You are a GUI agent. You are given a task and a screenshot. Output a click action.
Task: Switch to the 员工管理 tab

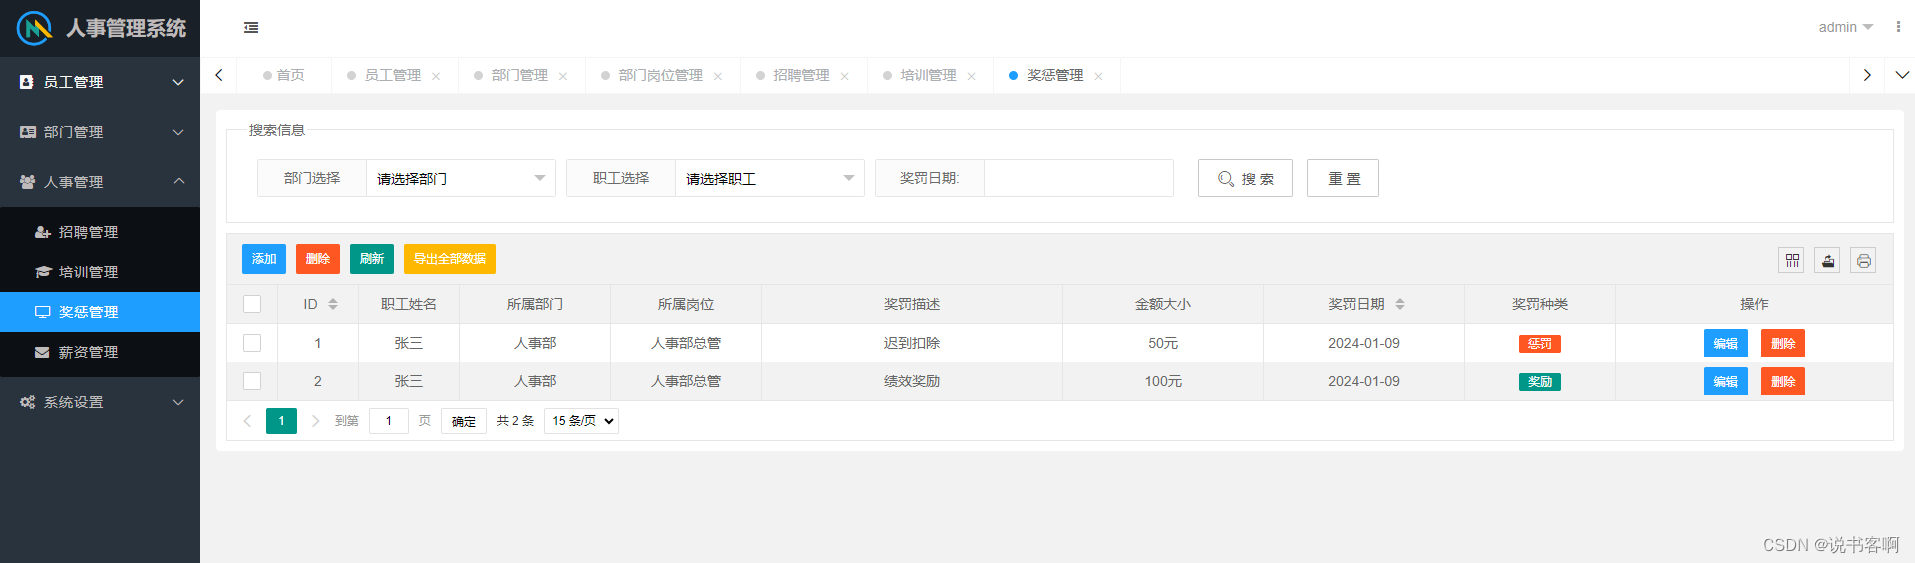click(x=392, y=75)
